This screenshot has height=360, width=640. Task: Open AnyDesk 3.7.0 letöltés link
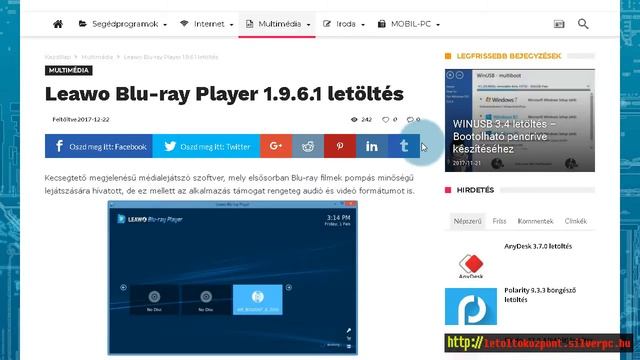click(x=538, y=246)
